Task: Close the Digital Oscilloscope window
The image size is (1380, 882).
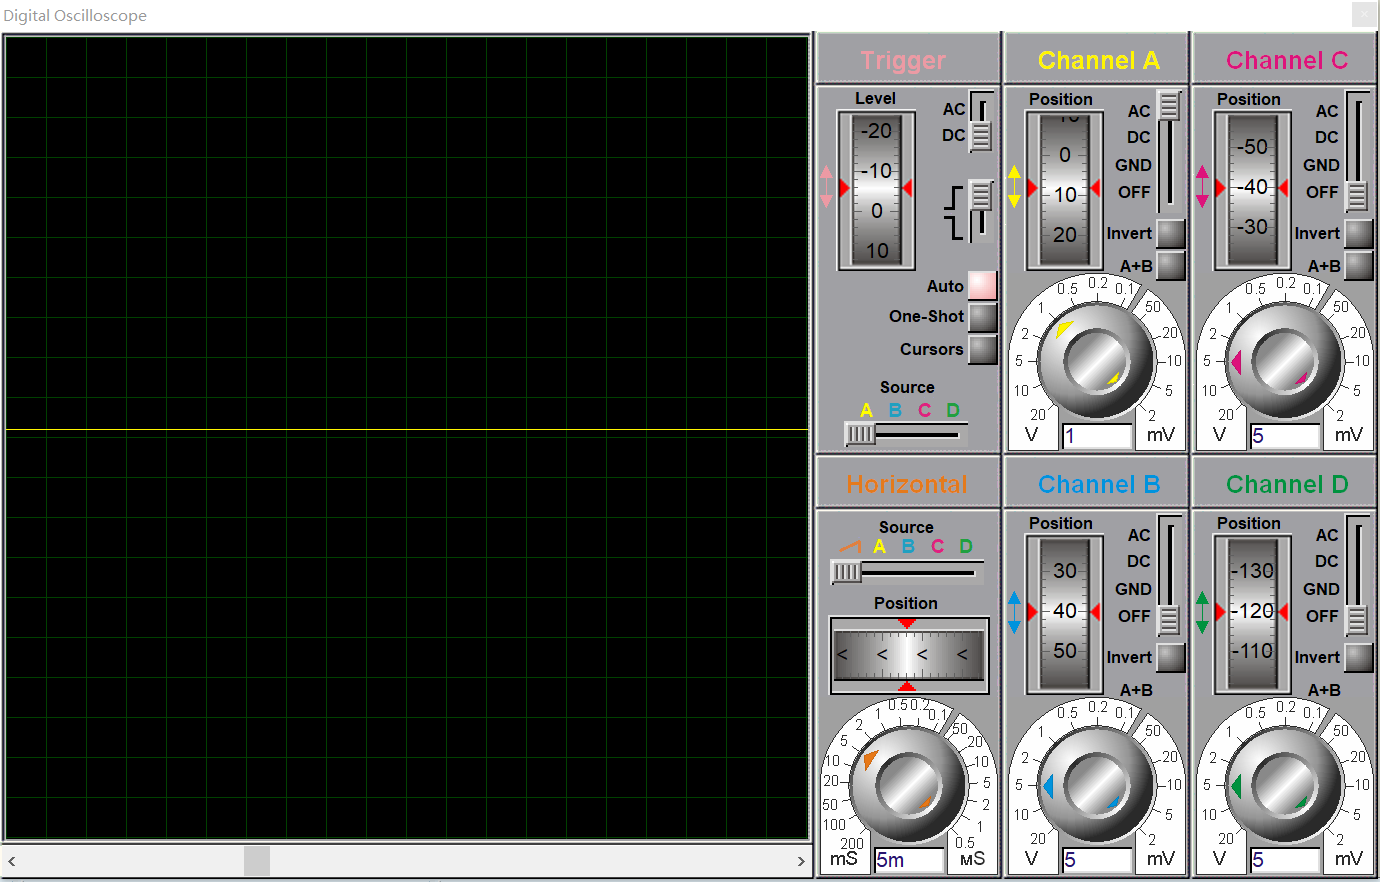Action: click(1364, 14)
